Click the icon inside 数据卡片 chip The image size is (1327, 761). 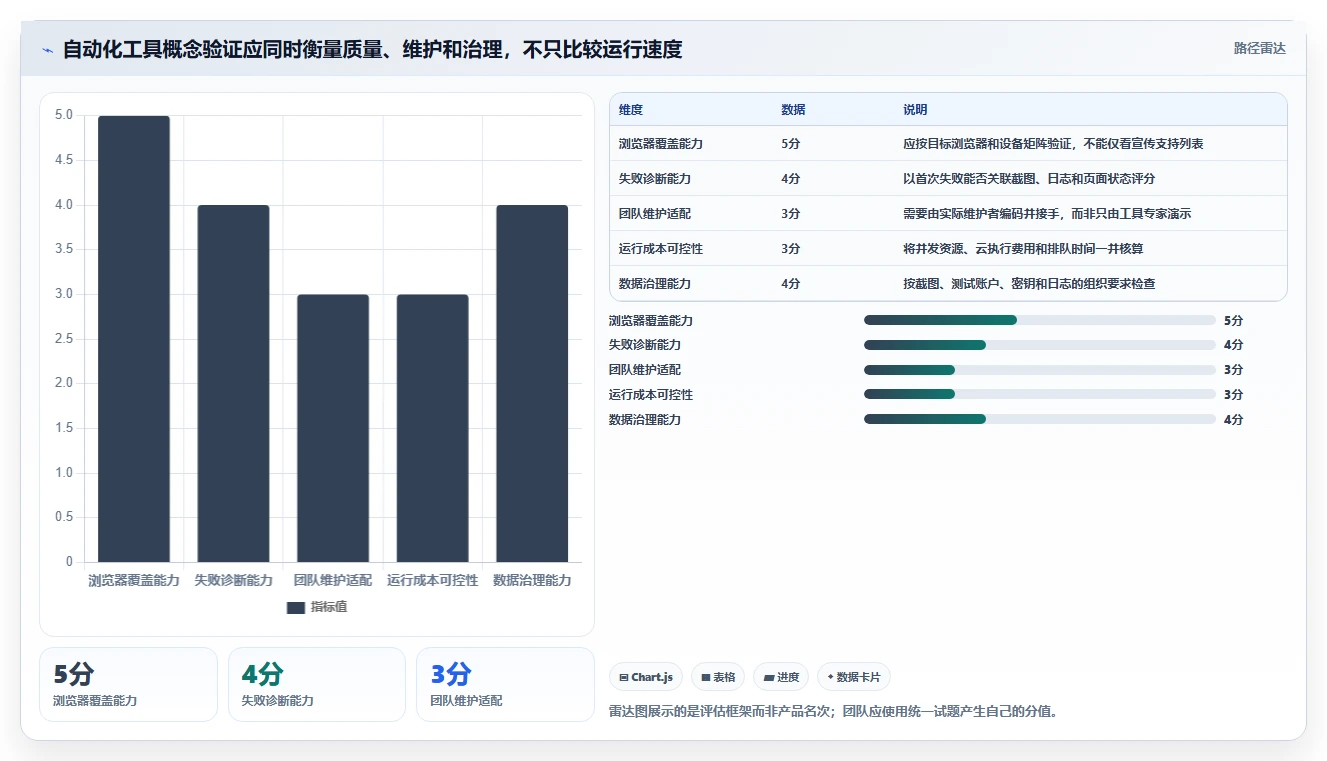[830, 677]
